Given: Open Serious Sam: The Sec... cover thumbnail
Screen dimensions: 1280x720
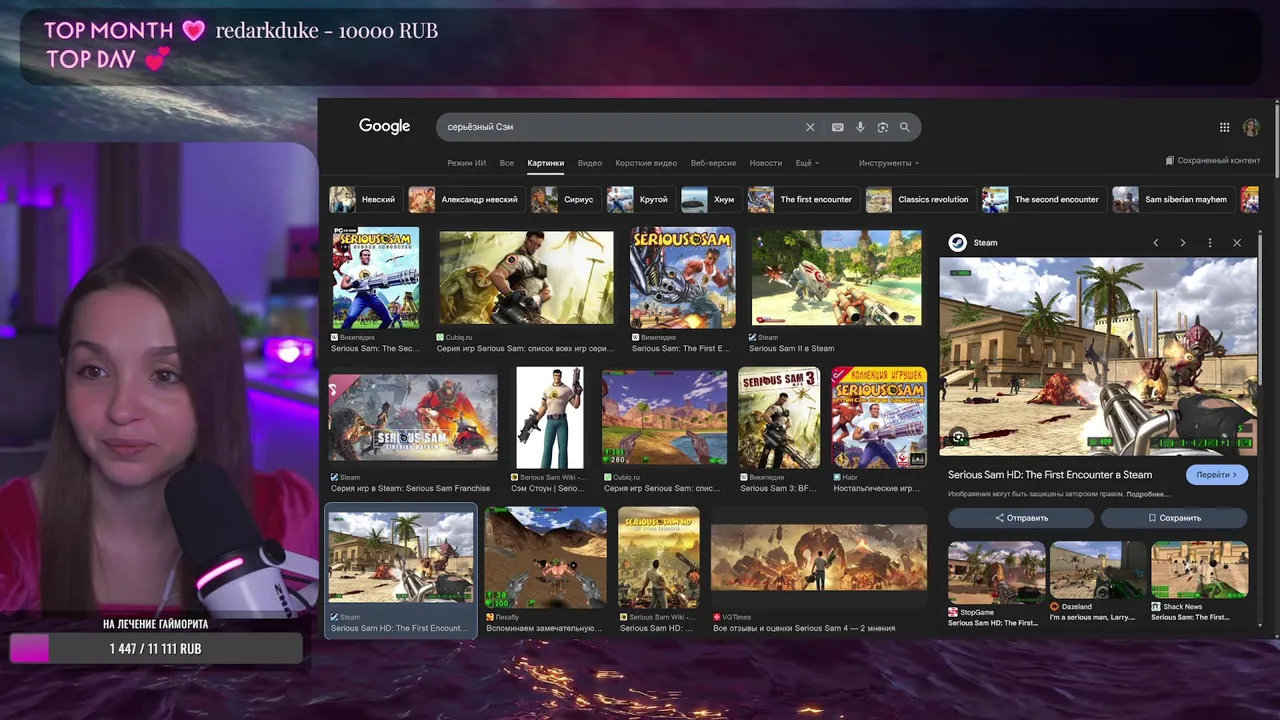Looking at the screenshot, I should click(x=376, y=279).
